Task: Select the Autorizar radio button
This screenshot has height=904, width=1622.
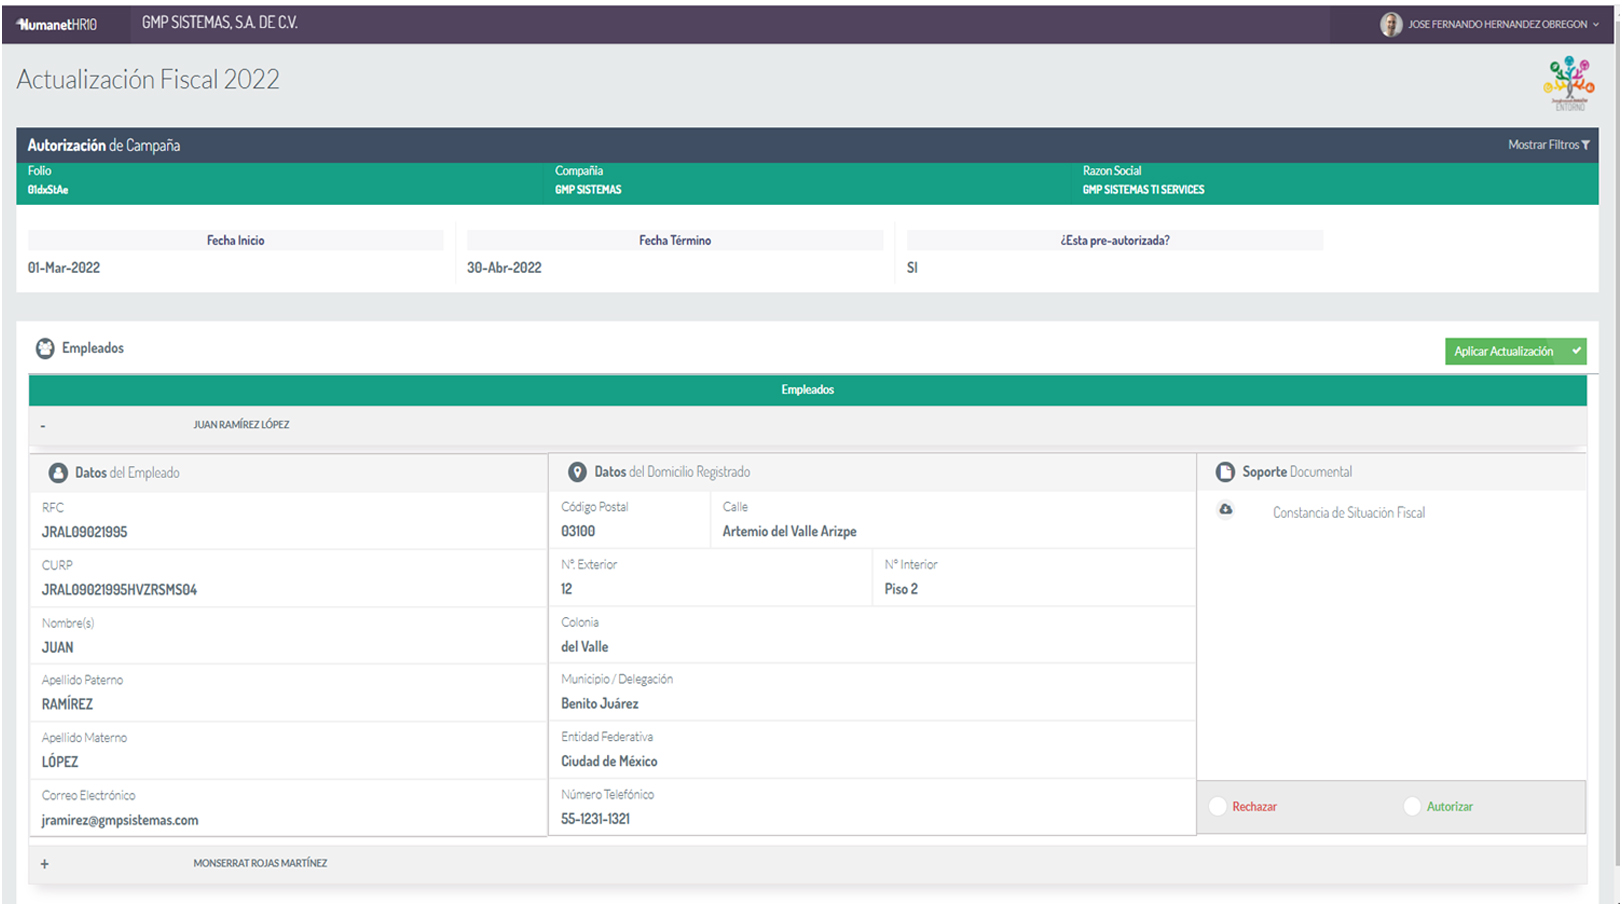Action: click(x=1412, y=806)
